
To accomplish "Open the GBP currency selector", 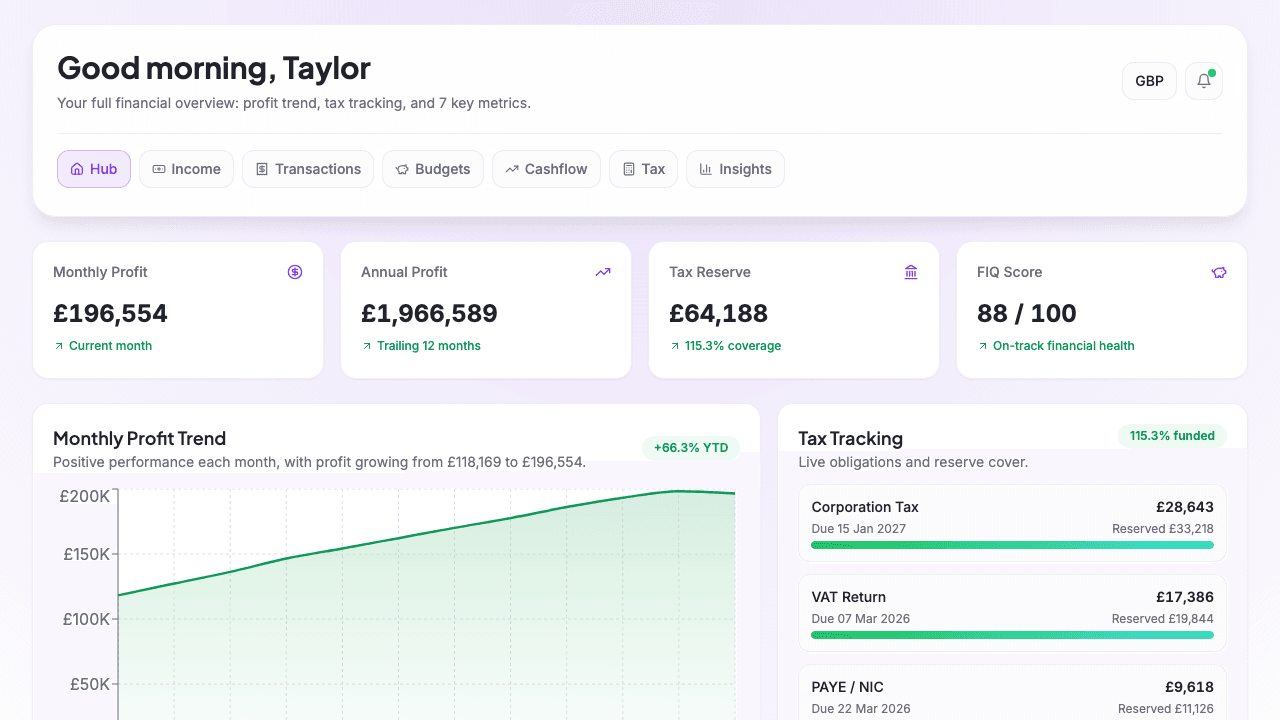I will pyautogui.click(x=1149, y=81).
